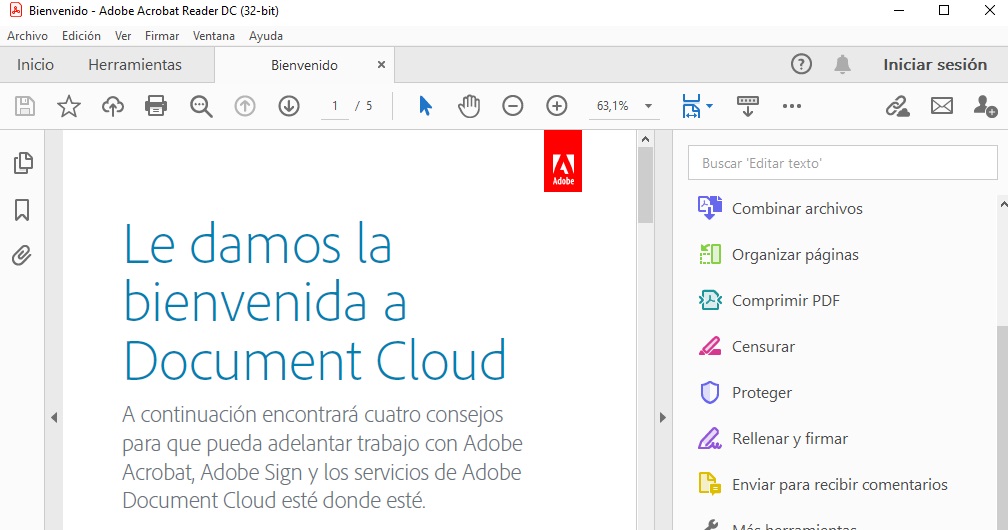Click the zoom in plus icon
1008x530 pixels.
click(x=557, y=106)
